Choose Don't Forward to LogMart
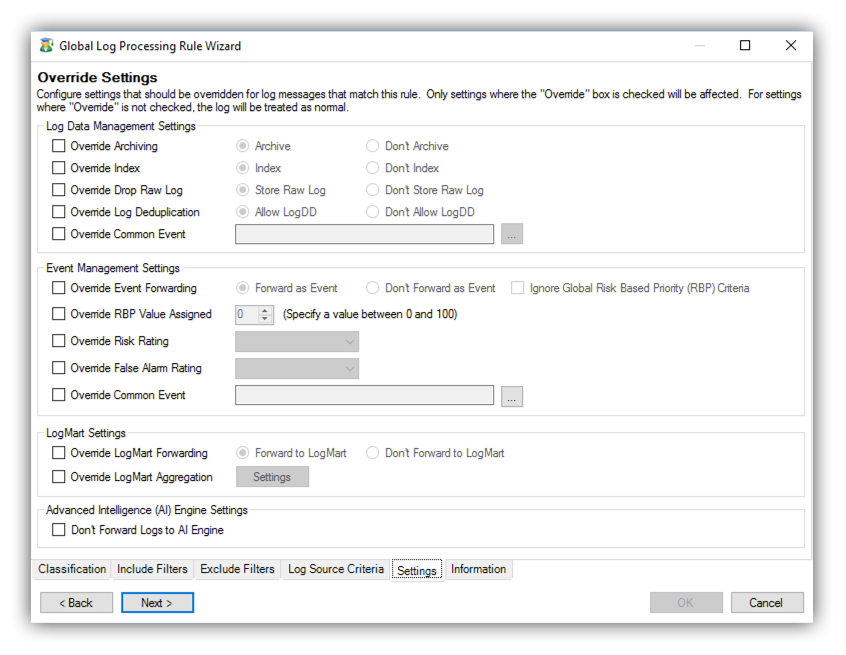This screenshot has width=846, height=655. tap(371, 452)
